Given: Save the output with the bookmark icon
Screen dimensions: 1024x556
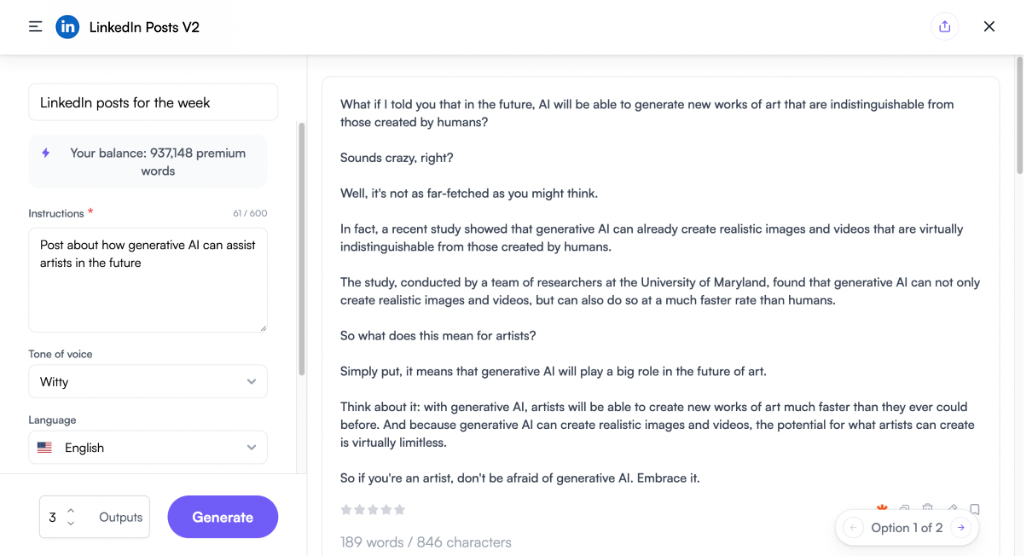Looking at the screenshot, I should 974,509.
